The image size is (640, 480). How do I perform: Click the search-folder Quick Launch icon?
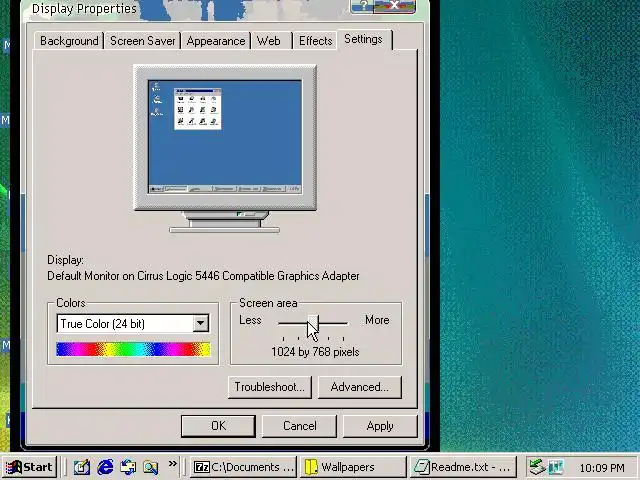(151, 467)
